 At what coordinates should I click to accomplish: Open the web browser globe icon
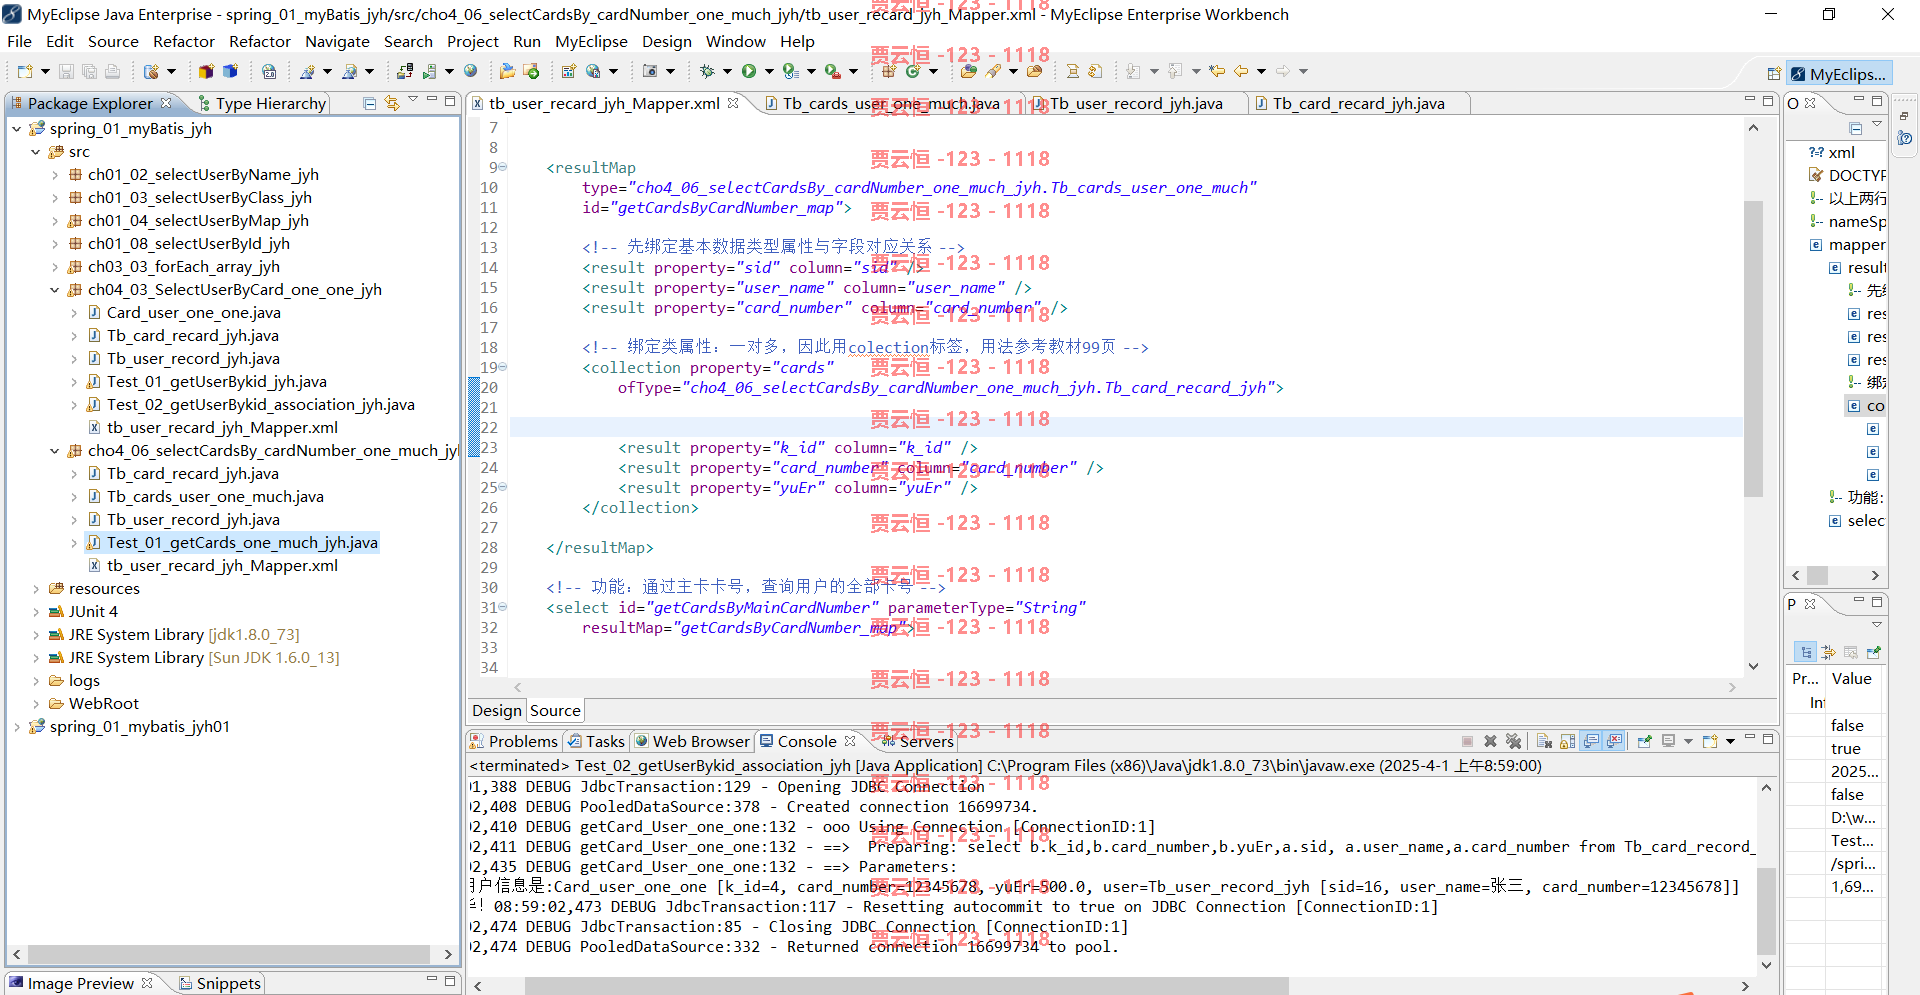tap(470, 71)
